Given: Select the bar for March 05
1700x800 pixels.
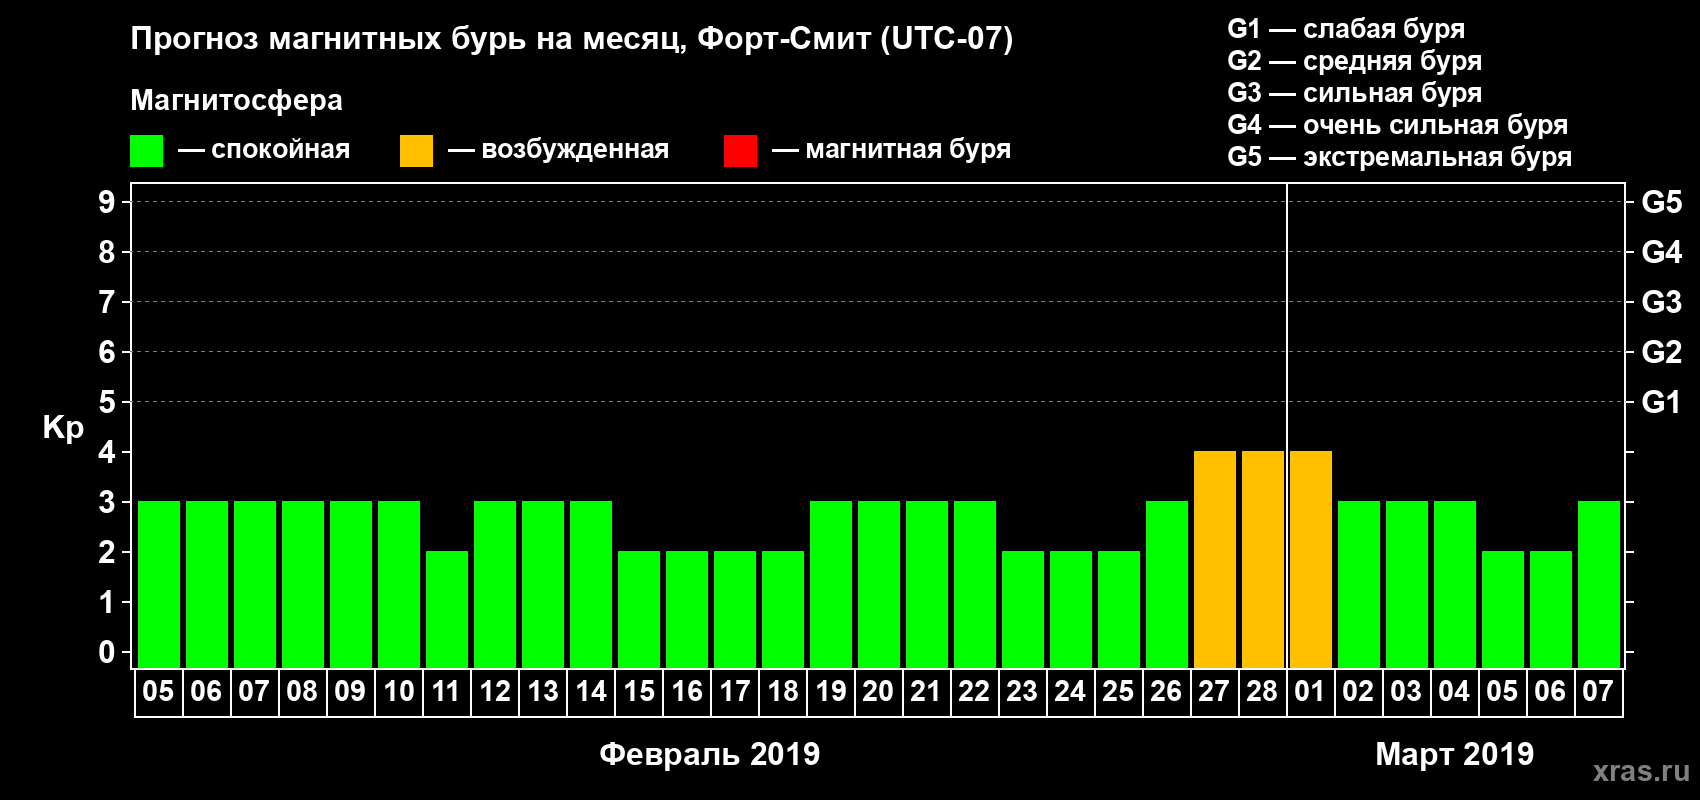Looking at the screenshot, I should click(1503, 609).
